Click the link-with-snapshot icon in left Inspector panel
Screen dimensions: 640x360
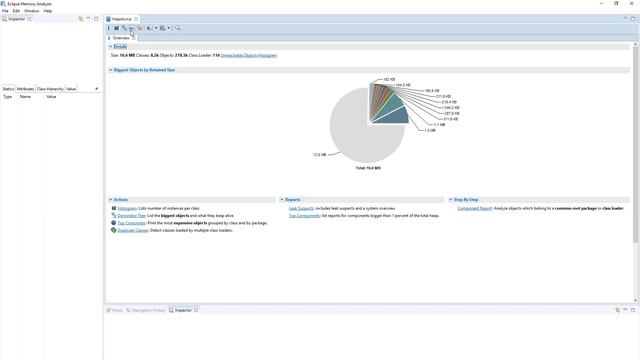point(80,19)
